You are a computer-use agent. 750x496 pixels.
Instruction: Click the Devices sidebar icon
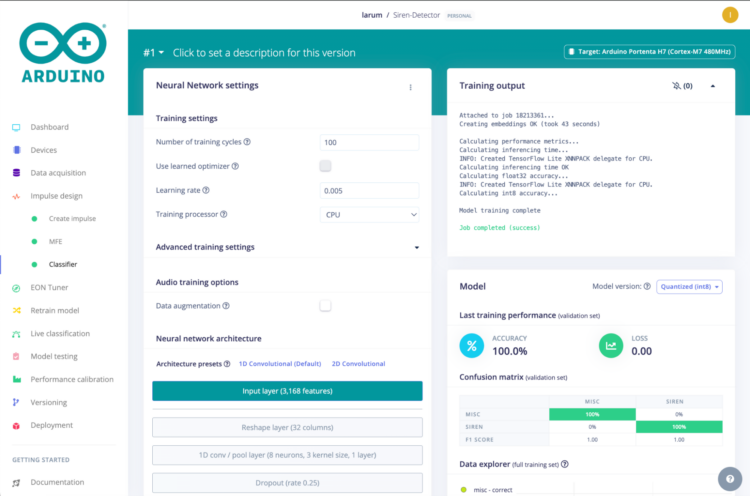[x=17, y=150]
